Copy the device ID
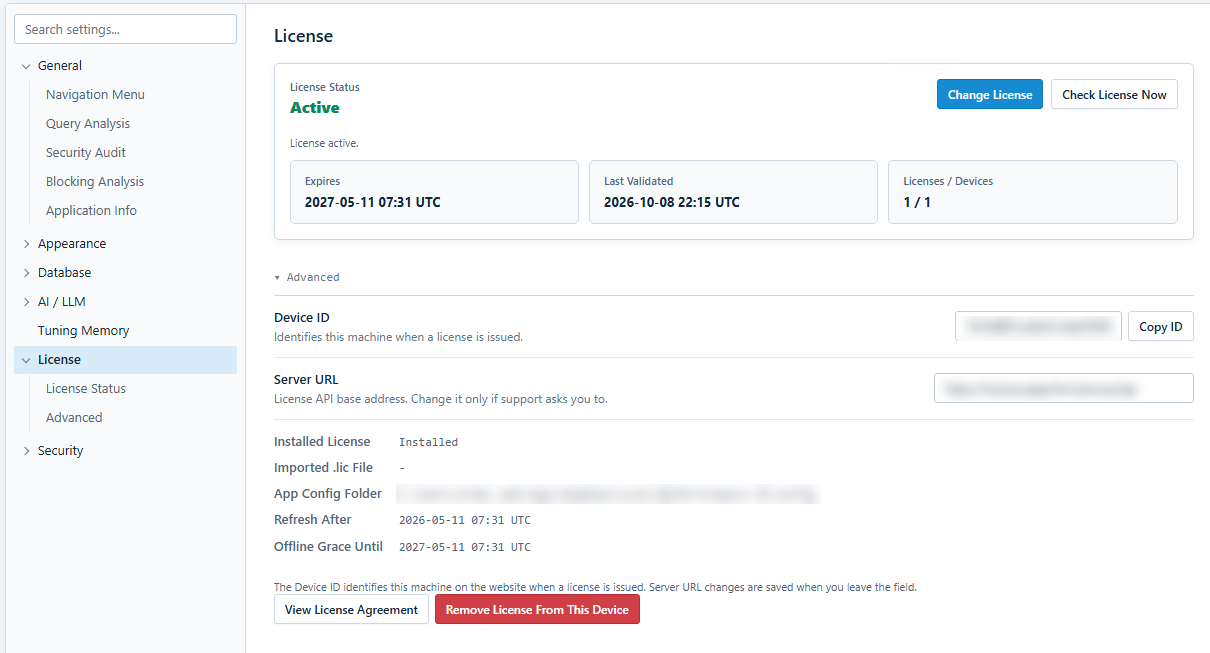1210x653 pixels. tap(1161, 327)
